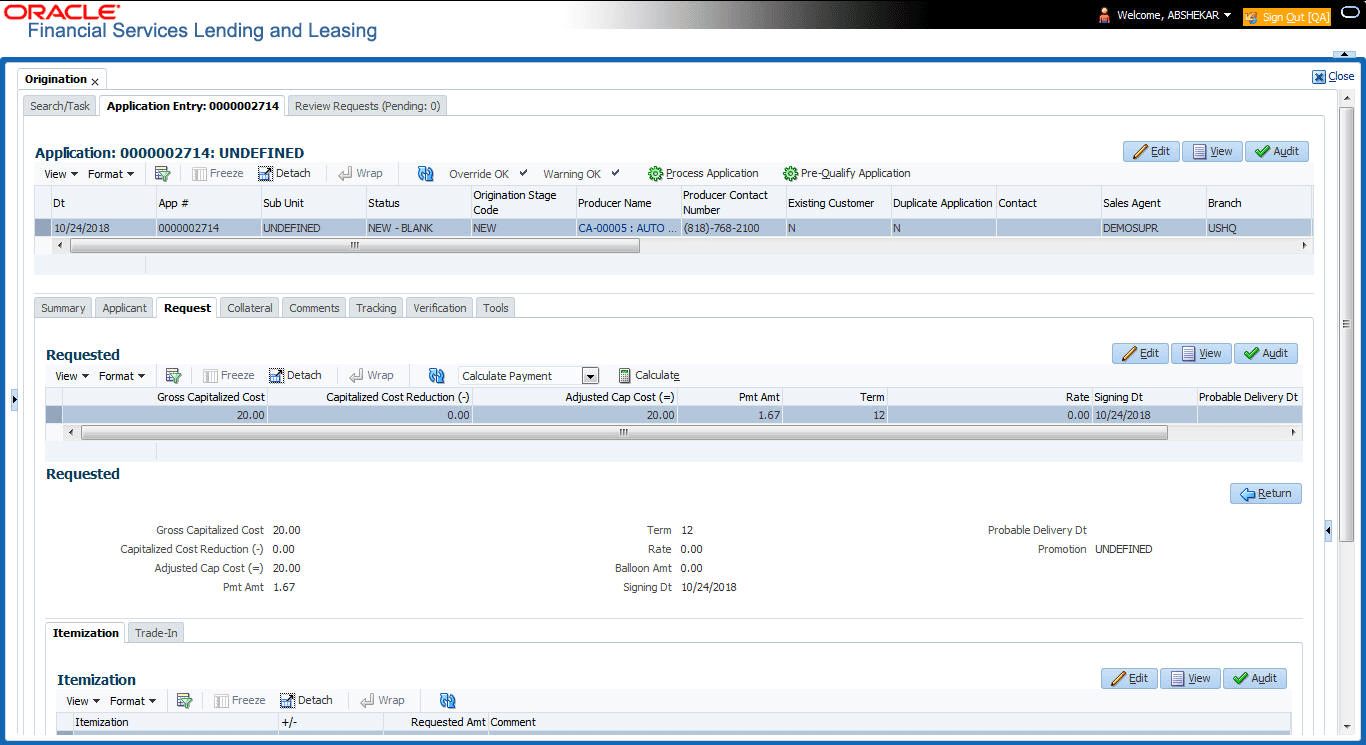Click the Application table horizontal scrollbar
Viewport: 1366px width, 745px height.
[355, 245]
